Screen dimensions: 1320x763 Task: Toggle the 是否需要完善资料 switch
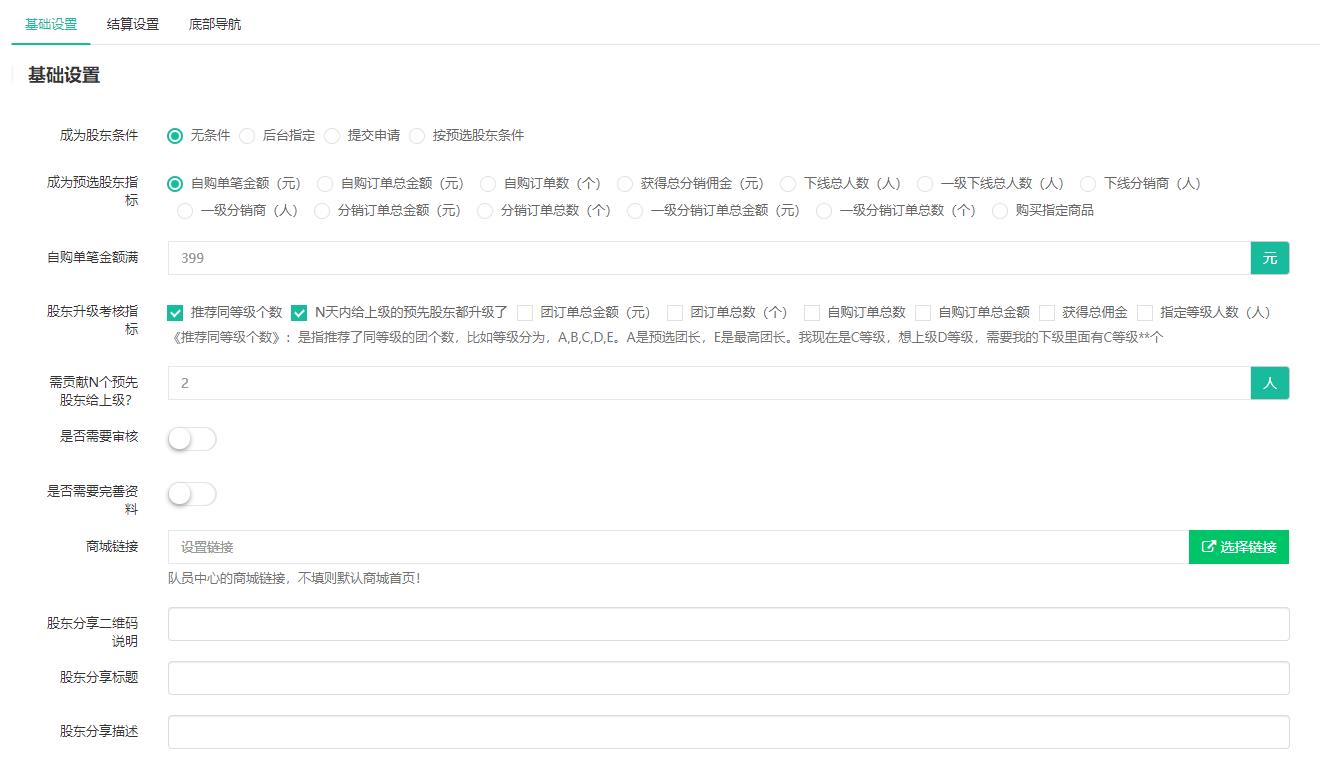pyautogui.click(x=192, y=494)
